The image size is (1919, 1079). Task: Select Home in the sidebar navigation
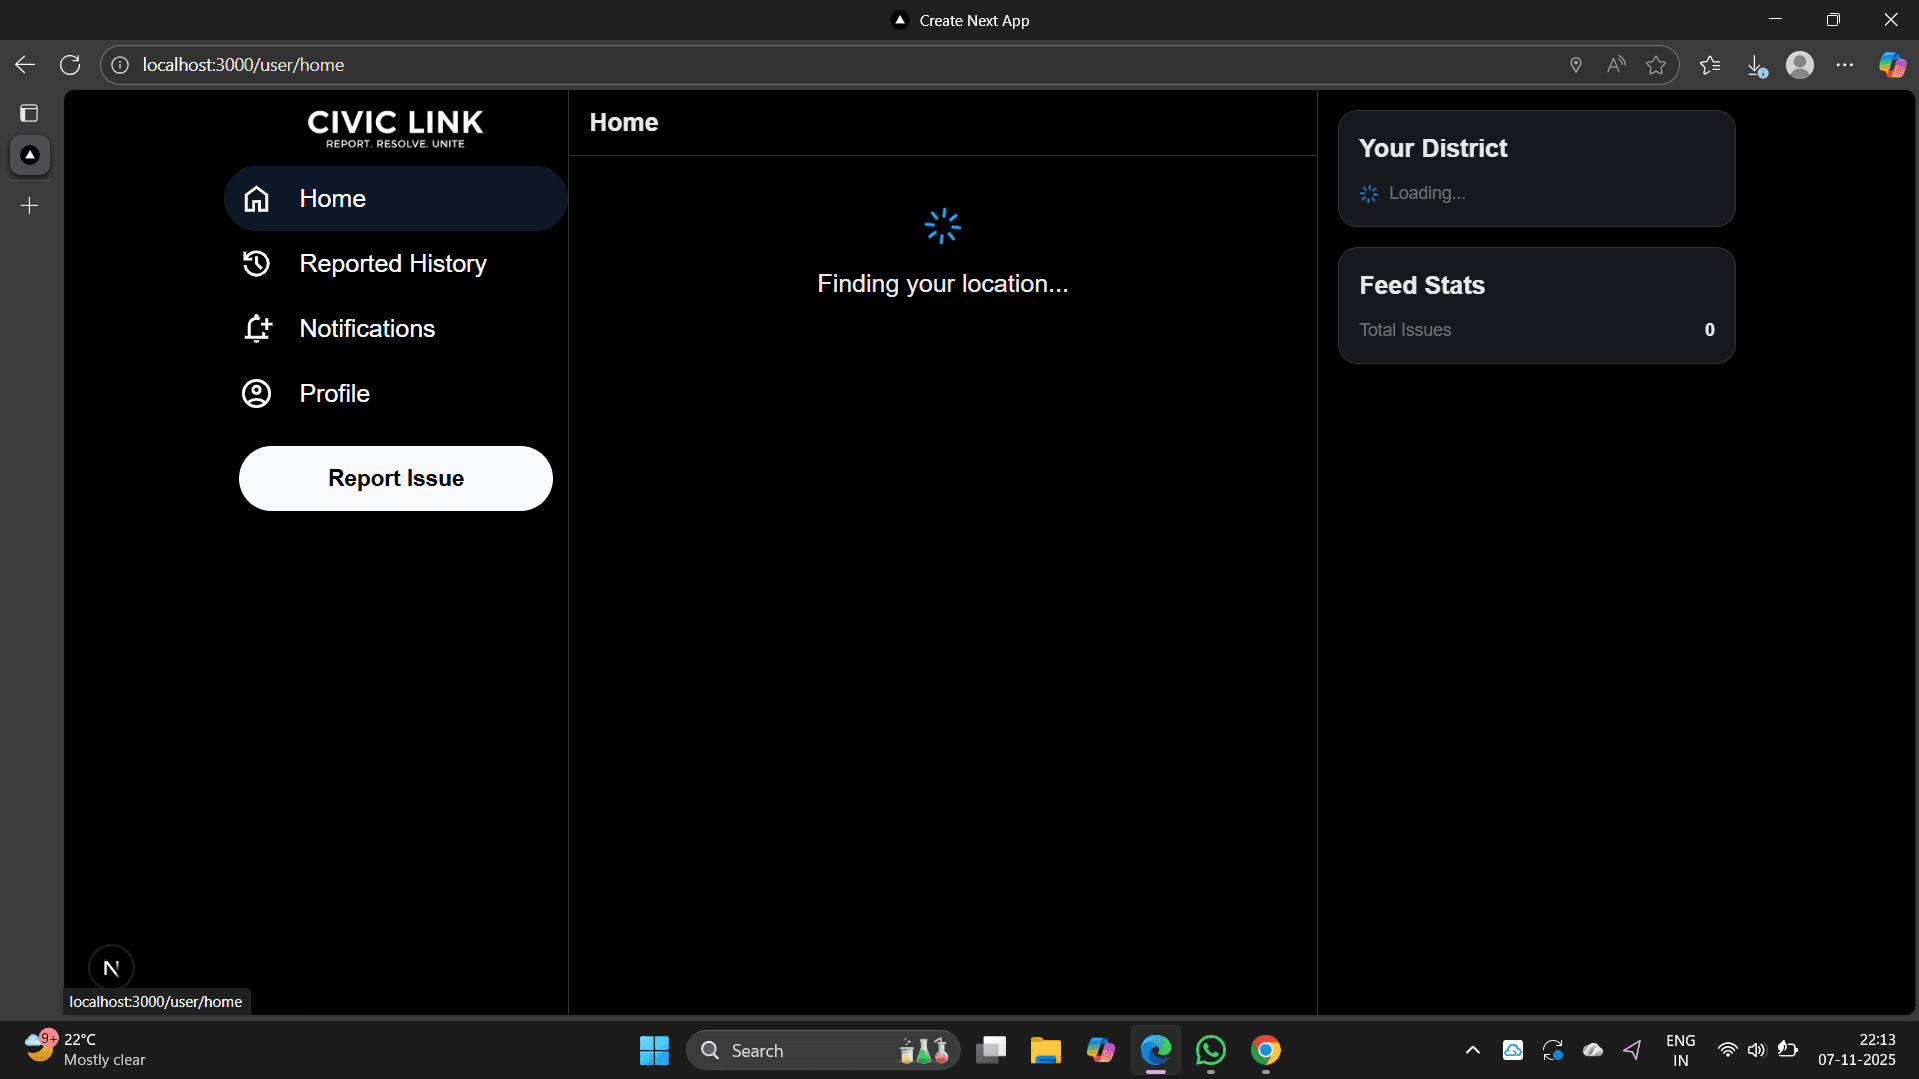point(333,198)
